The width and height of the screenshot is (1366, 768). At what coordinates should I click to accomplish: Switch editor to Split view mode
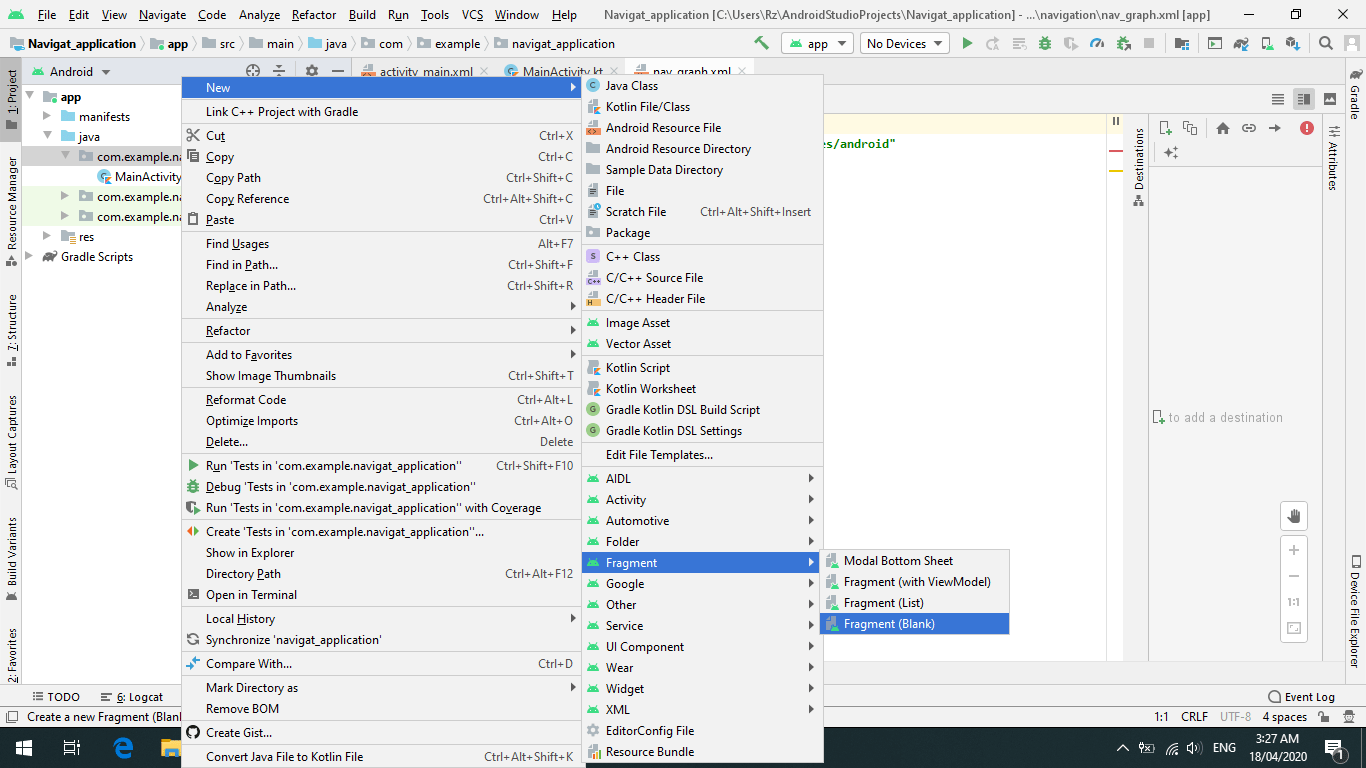pyautogui.click(x=1303, y=99)
